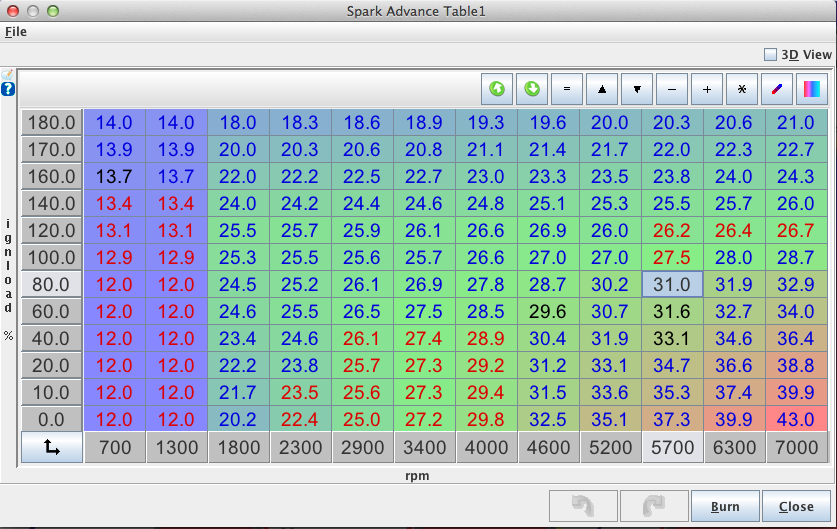
Task: Select the cell with value 43.0
Action: click(x=797, y=419)
